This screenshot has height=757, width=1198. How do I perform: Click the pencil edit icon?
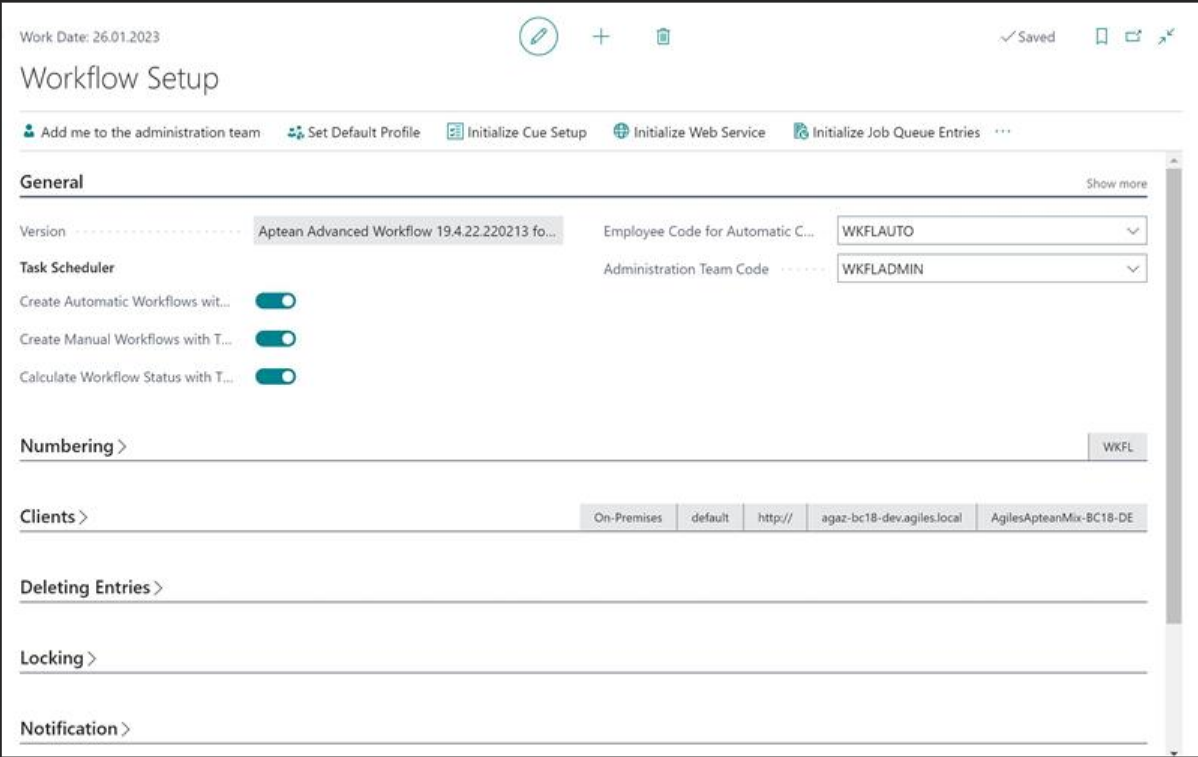538,37
